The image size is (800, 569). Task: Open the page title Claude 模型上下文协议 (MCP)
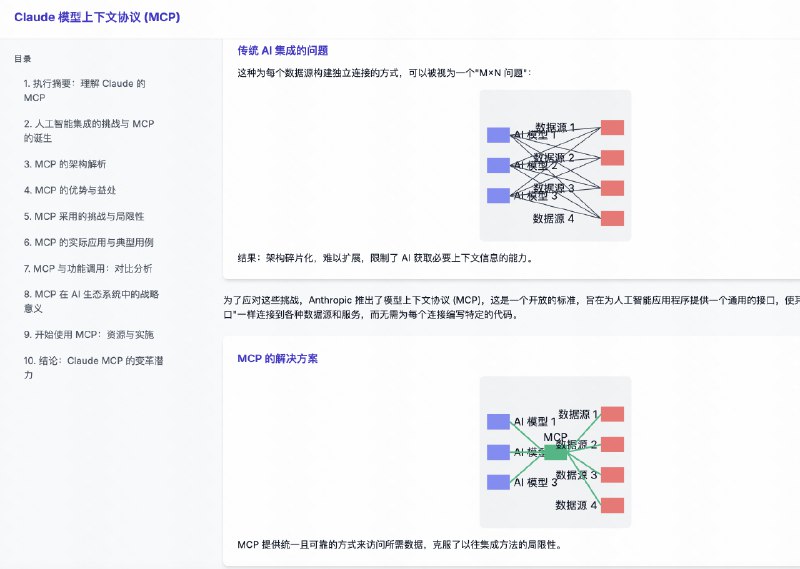point(97,17)
